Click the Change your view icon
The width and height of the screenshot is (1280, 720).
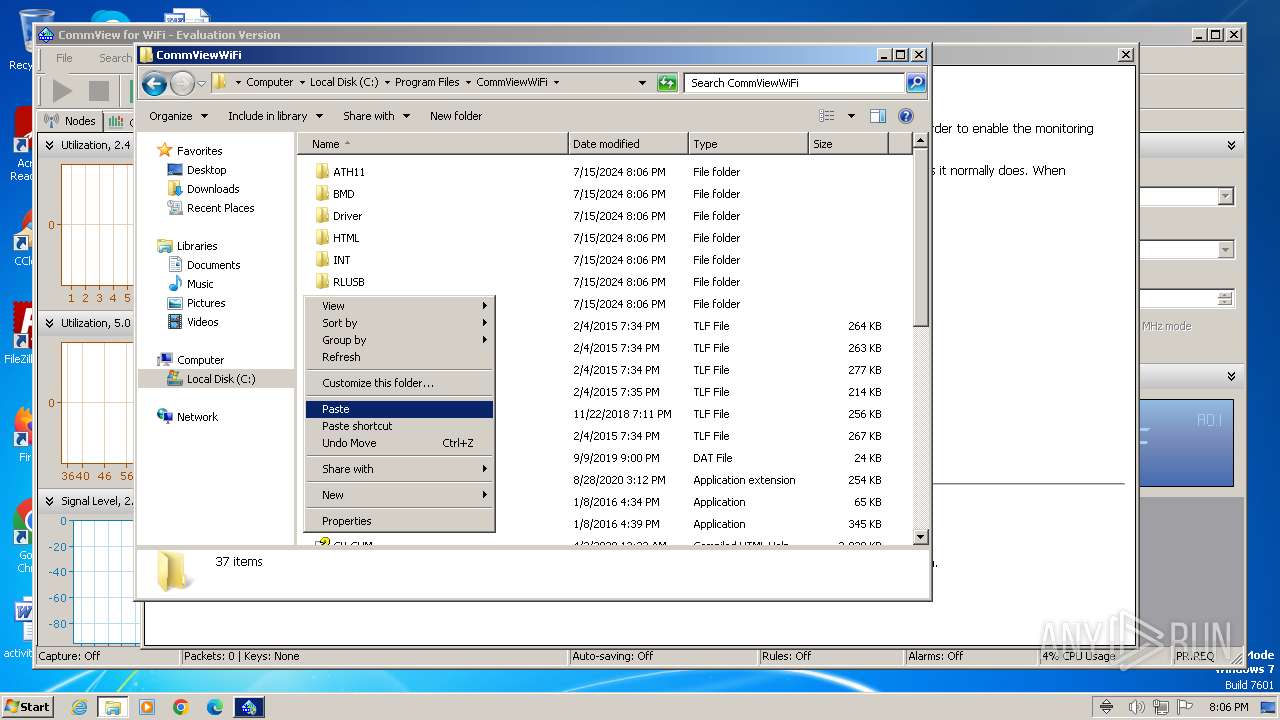[x=826, y=116]
